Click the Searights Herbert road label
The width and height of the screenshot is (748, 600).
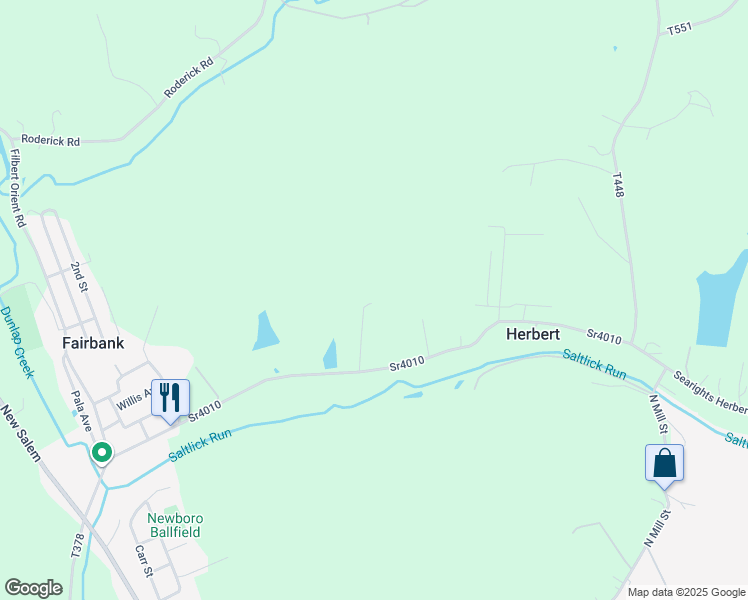point(710,392)
